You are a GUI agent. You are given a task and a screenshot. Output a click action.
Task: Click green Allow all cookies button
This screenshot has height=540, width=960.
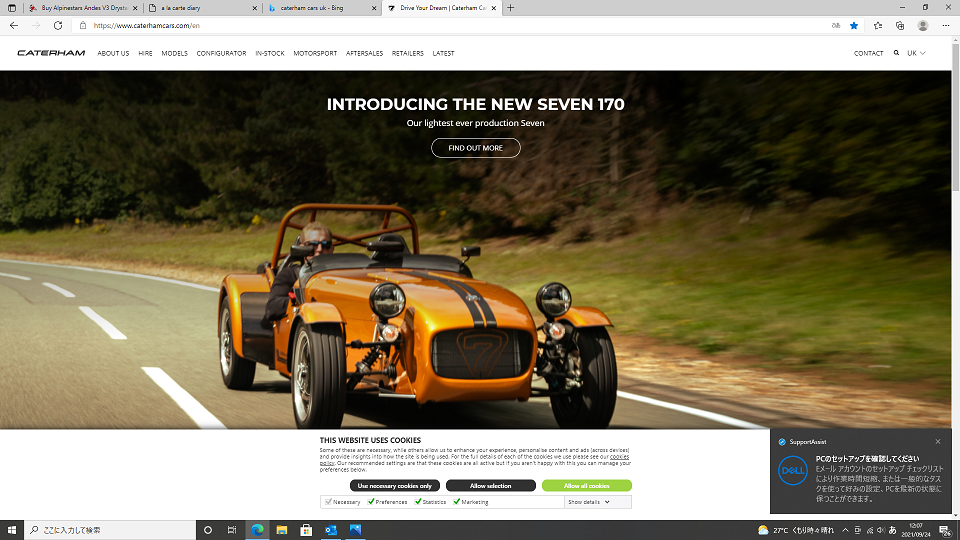[x=587, y=486]
